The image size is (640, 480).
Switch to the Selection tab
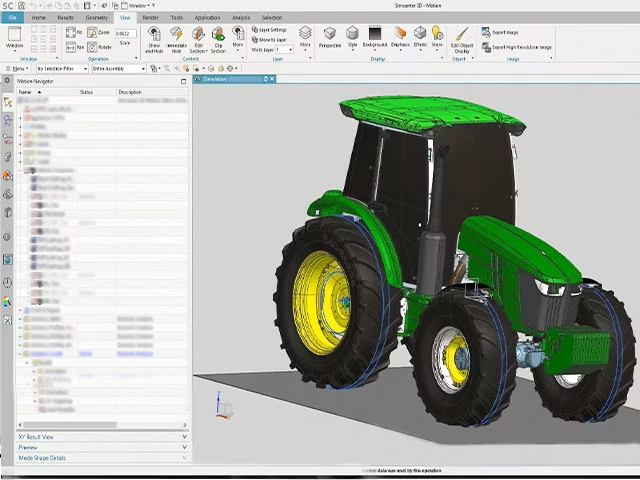(272, 18)
